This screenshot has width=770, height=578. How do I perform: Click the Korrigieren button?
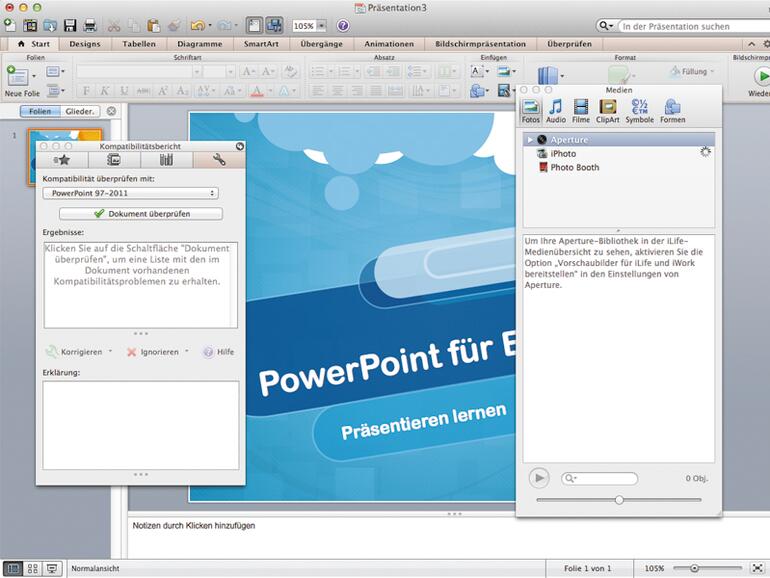(x=79, y=352)
